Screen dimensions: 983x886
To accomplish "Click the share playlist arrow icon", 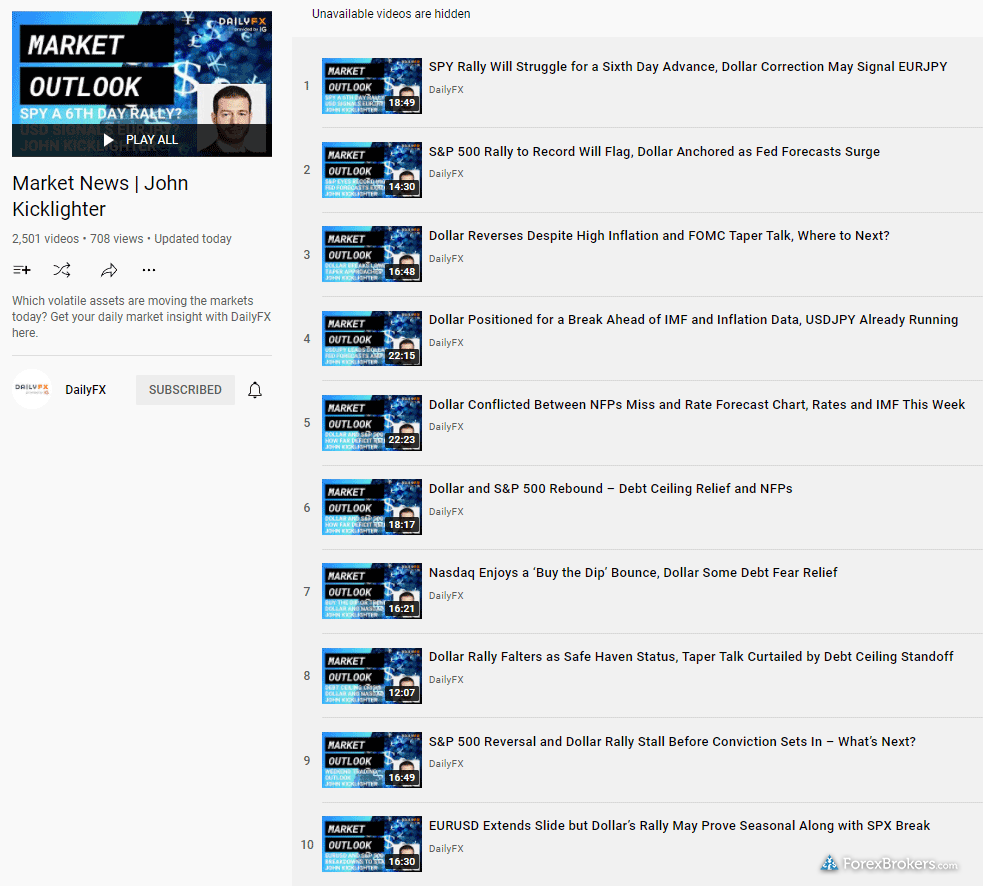I will point(109,270).
